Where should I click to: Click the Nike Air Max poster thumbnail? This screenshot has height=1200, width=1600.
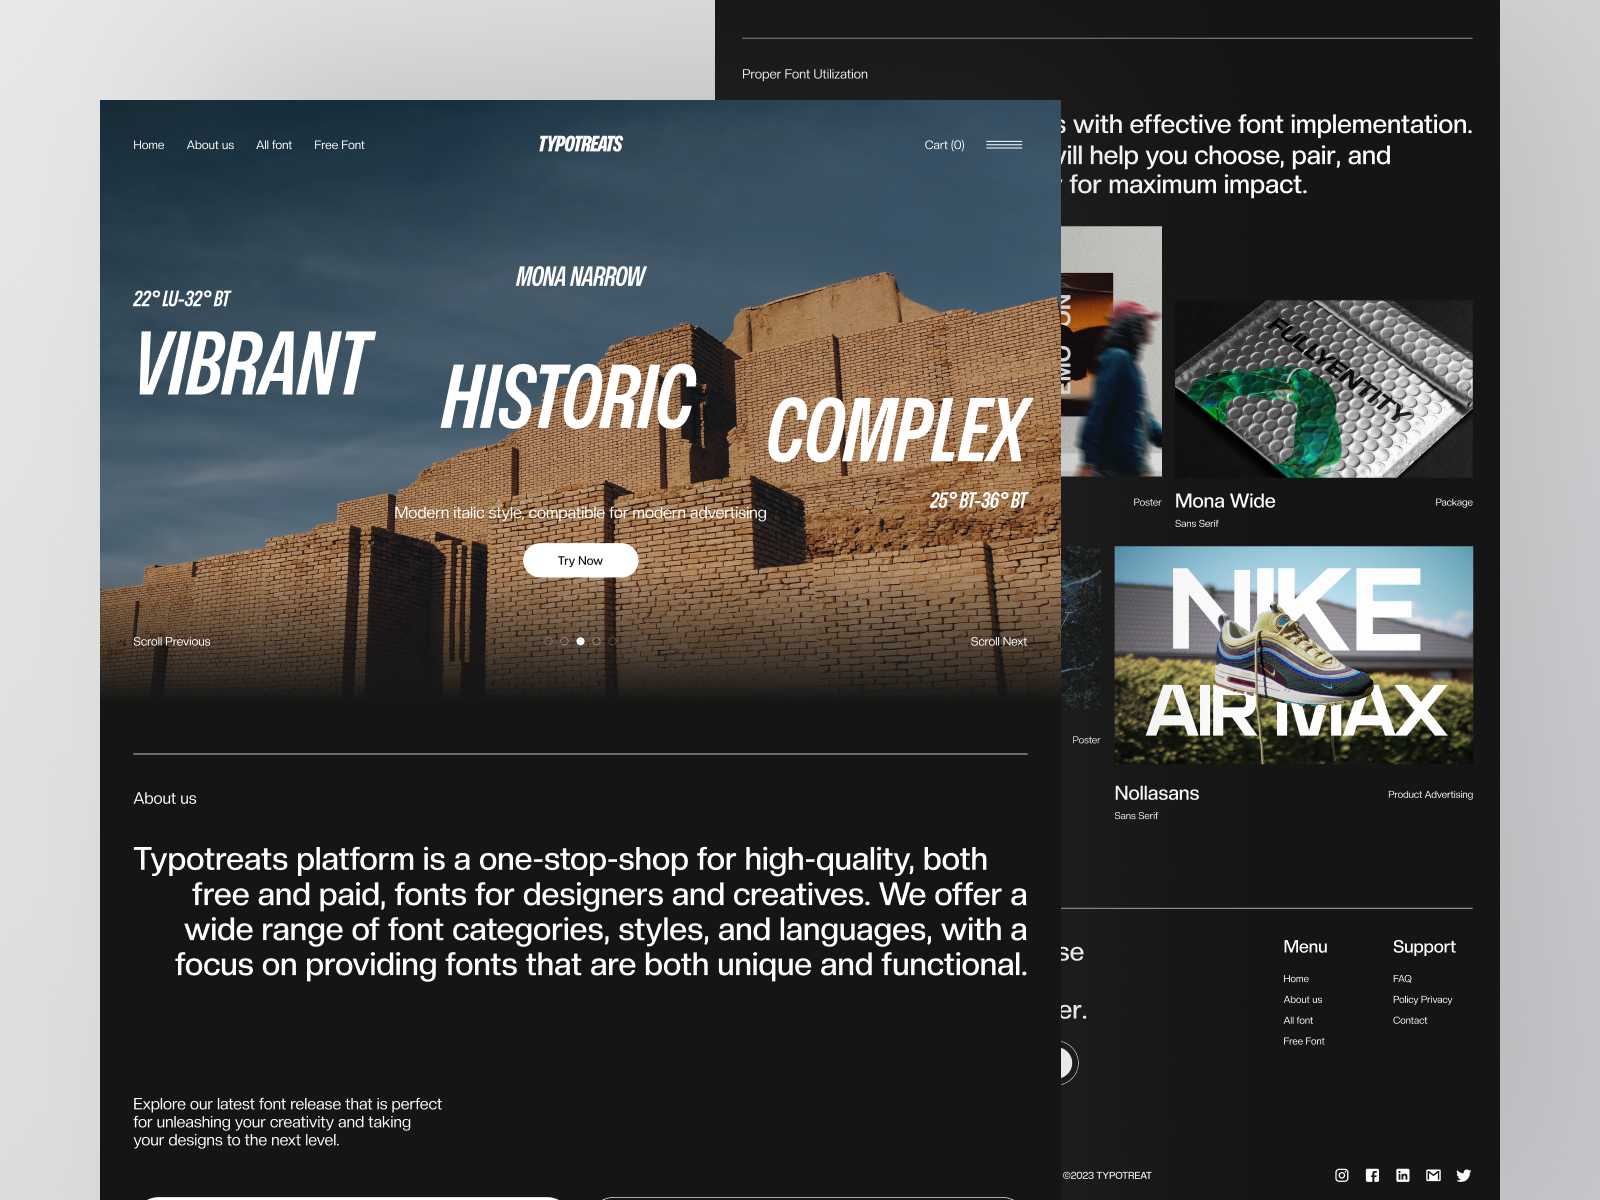coord(1294,653)
